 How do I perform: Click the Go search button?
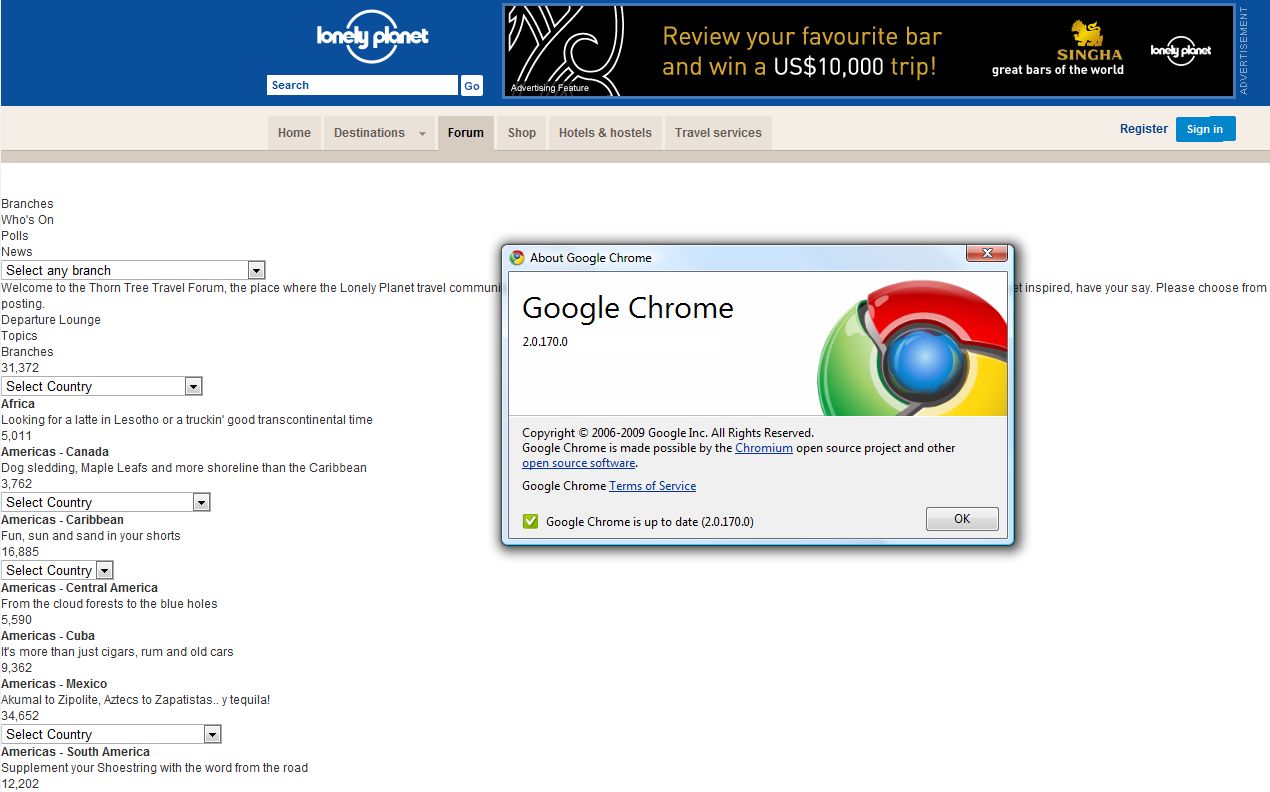(472, 86)
